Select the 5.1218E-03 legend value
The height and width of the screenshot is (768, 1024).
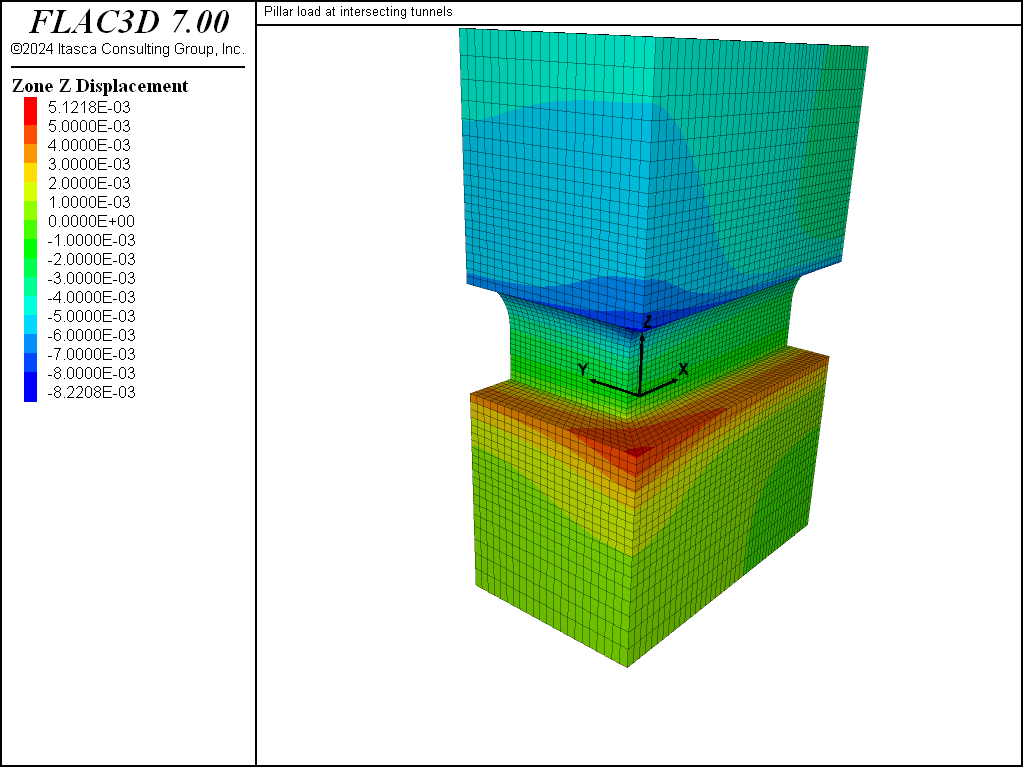coord(89,107)
